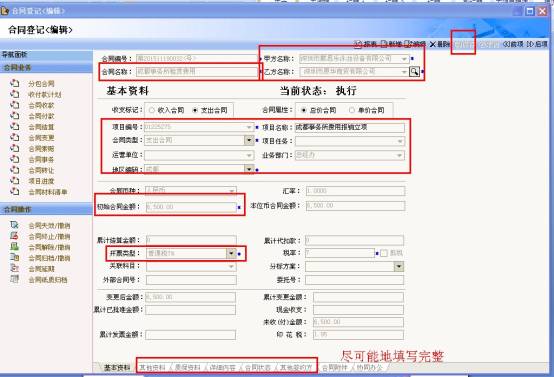
Task: Click the 合同延期 operation icon
Action: [14, 268]
